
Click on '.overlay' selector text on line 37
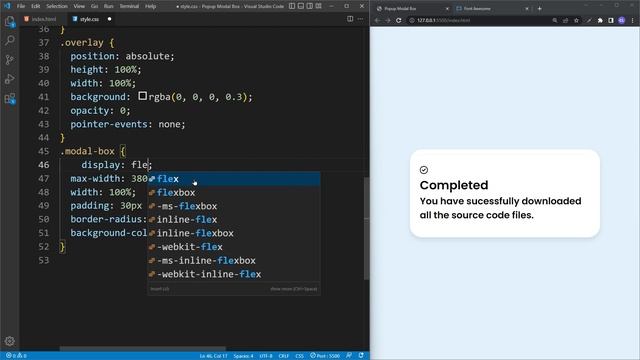click(x=82, y=42)
